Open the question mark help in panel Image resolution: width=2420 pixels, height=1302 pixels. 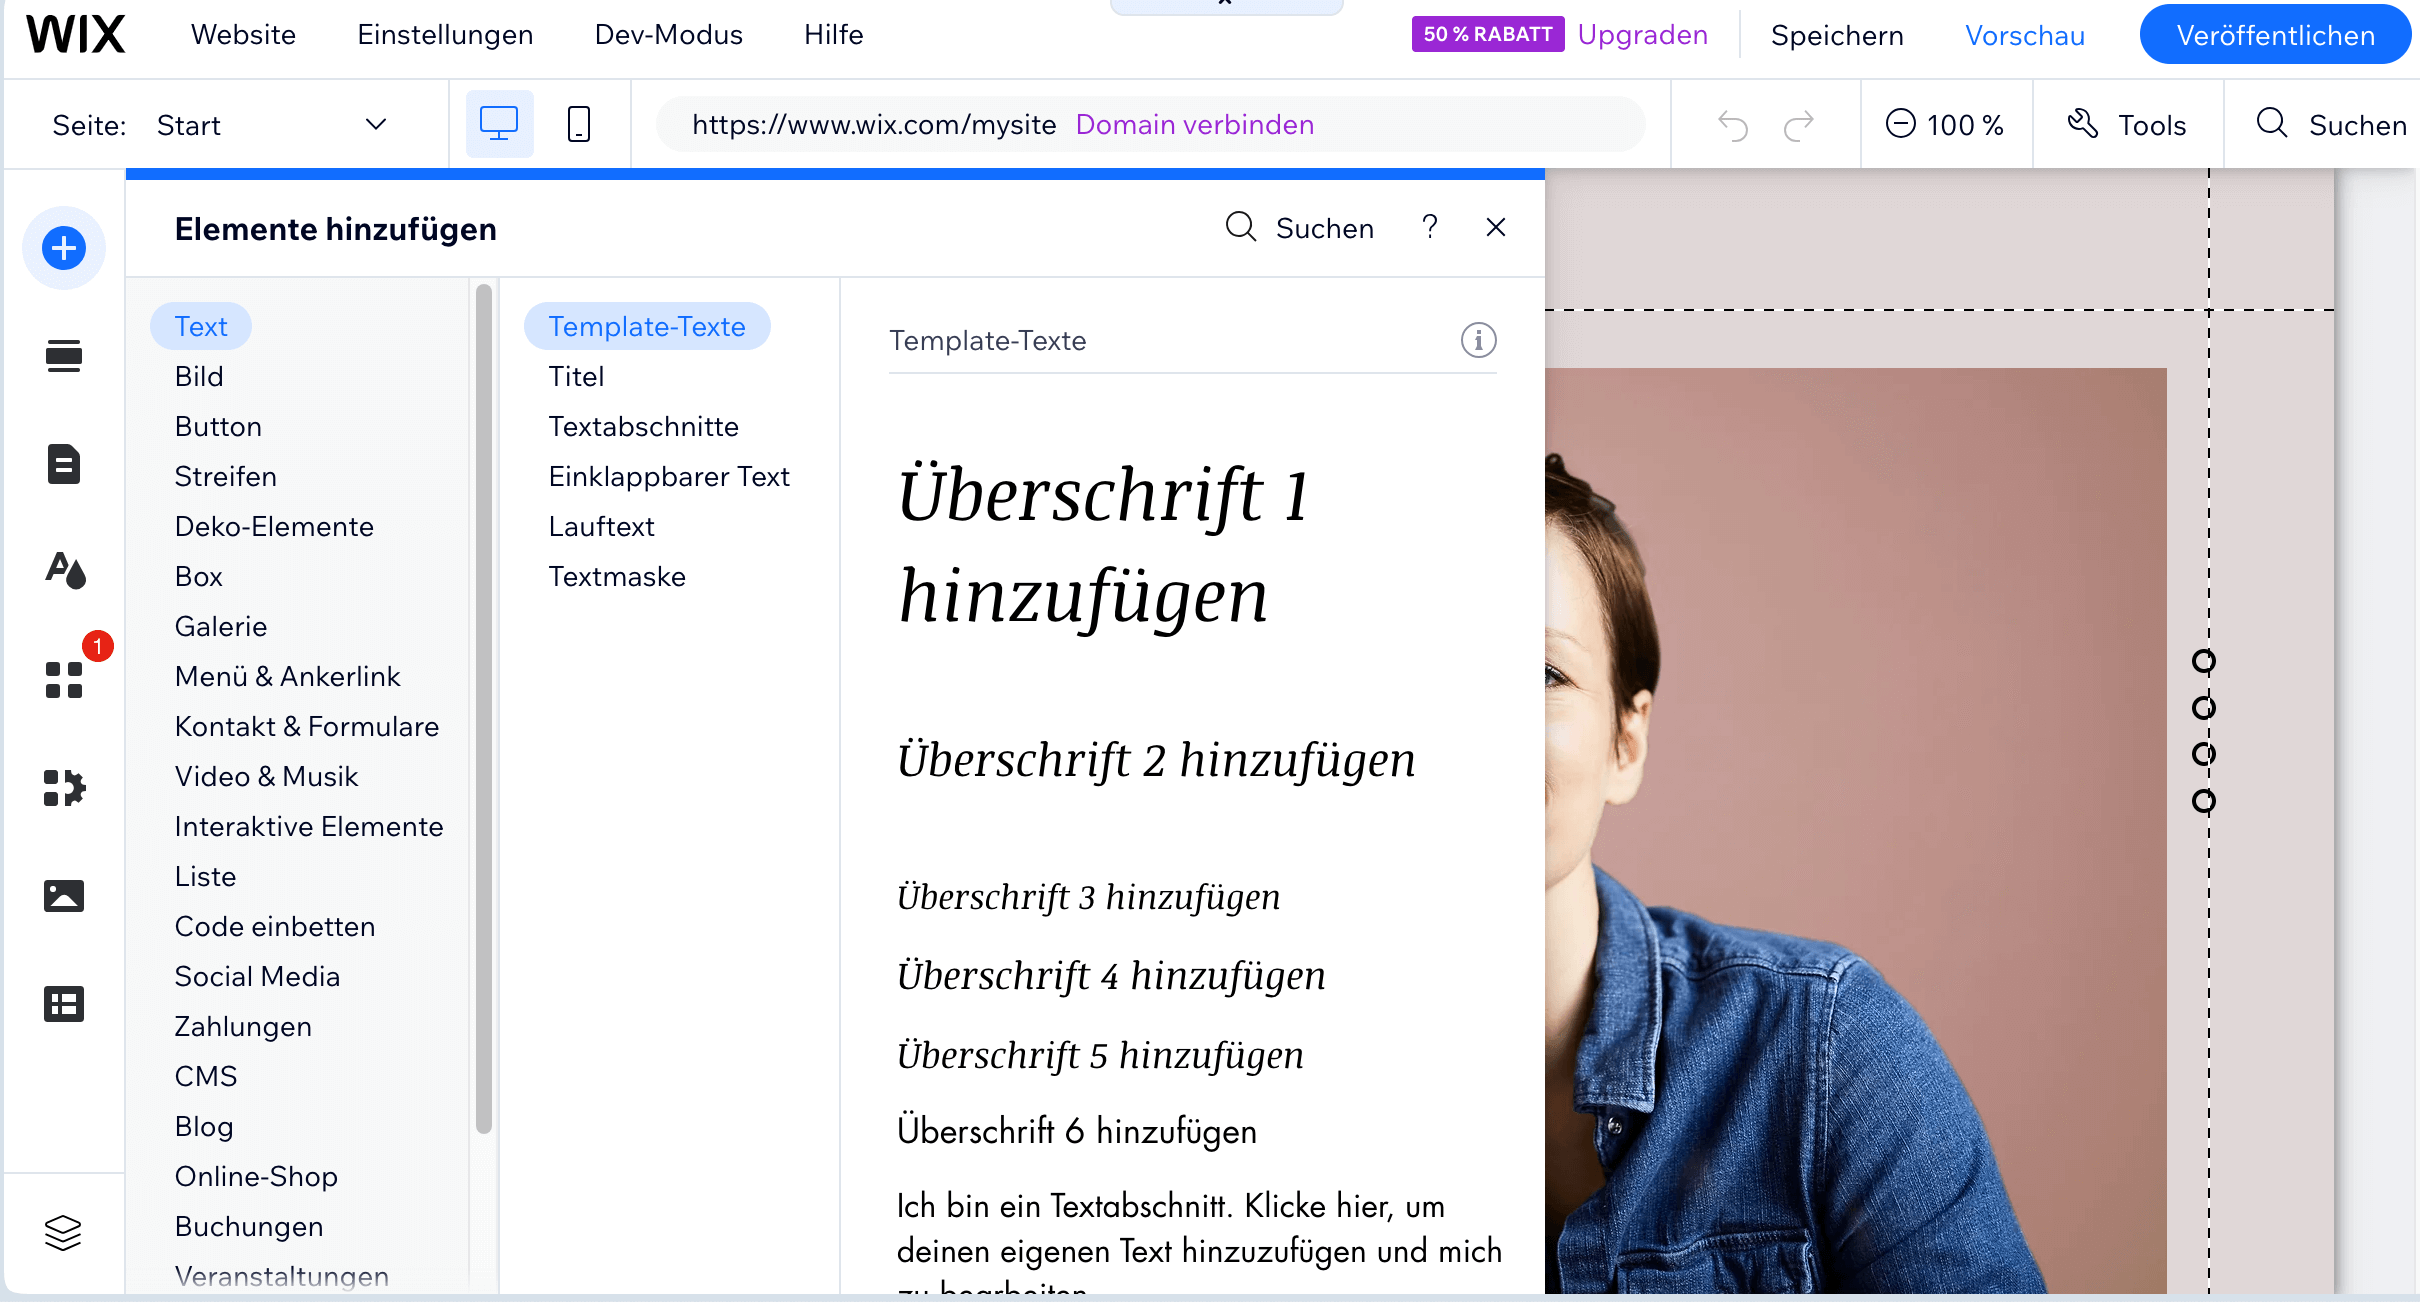pyautogui.click(x=1430, y=227)
